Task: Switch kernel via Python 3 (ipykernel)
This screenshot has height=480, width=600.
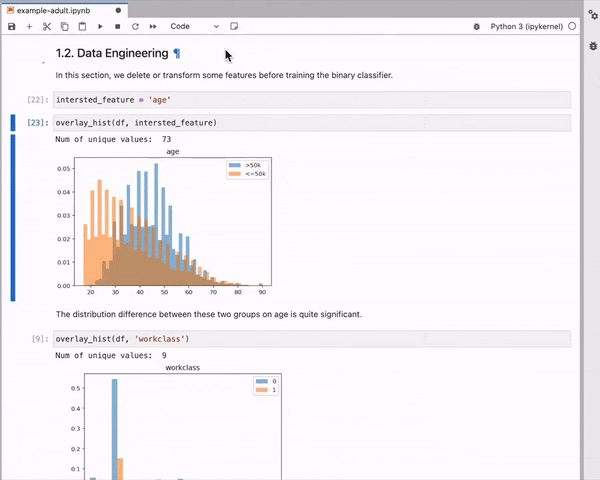Action: click(x=527, y=26)
